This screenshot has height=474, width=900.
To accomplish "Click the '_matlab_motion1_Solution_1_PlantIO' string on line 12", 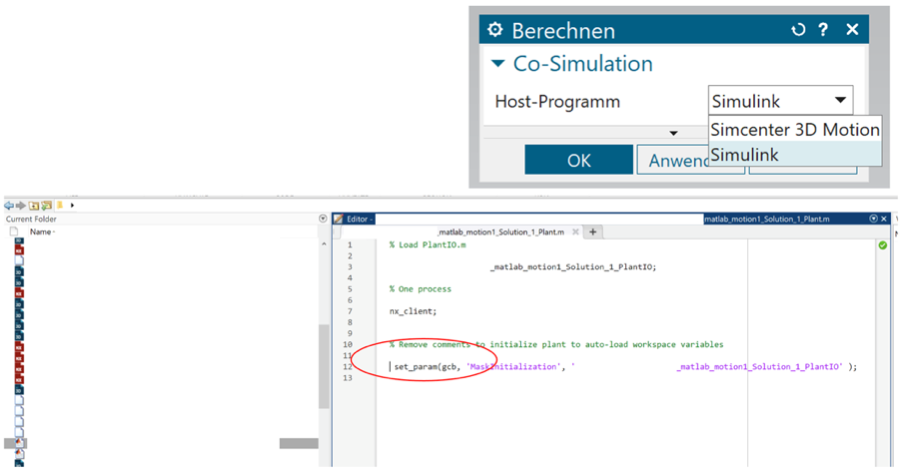I will [x=759, y=367].
